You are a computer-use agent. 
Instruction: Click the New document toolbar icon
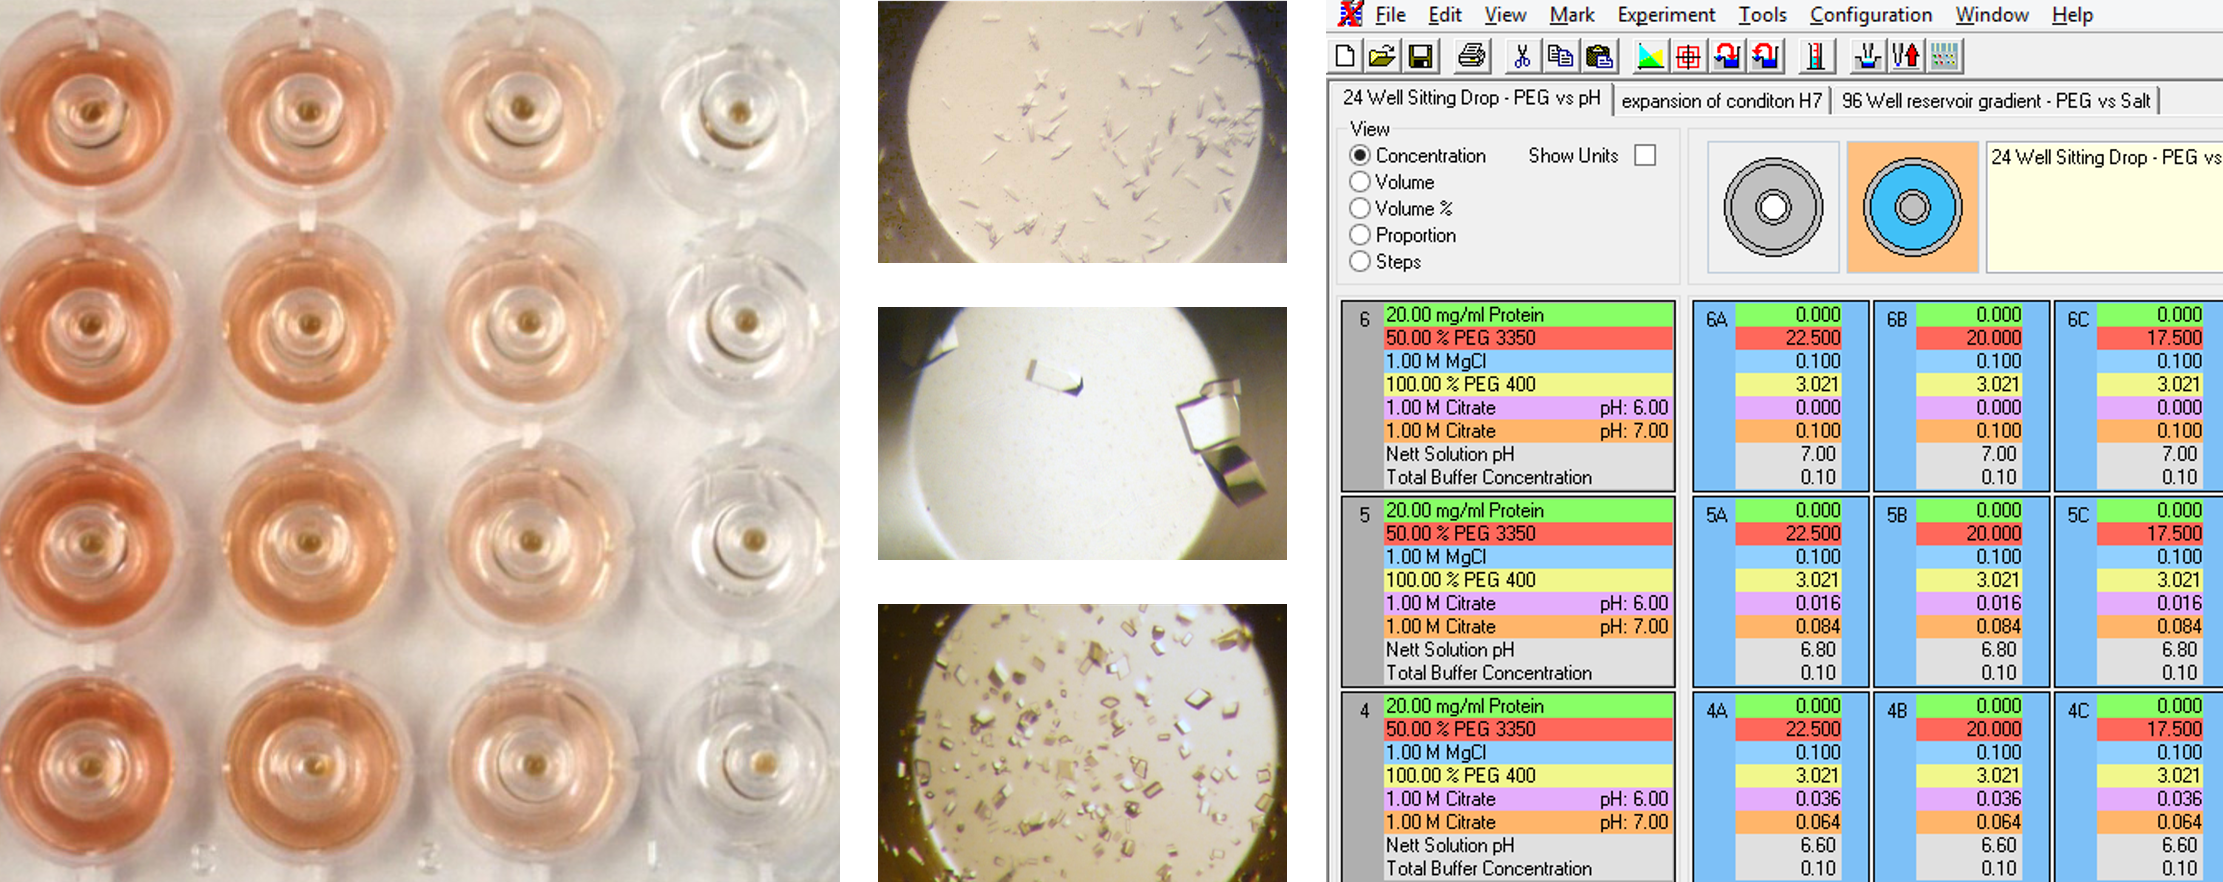1345,56
